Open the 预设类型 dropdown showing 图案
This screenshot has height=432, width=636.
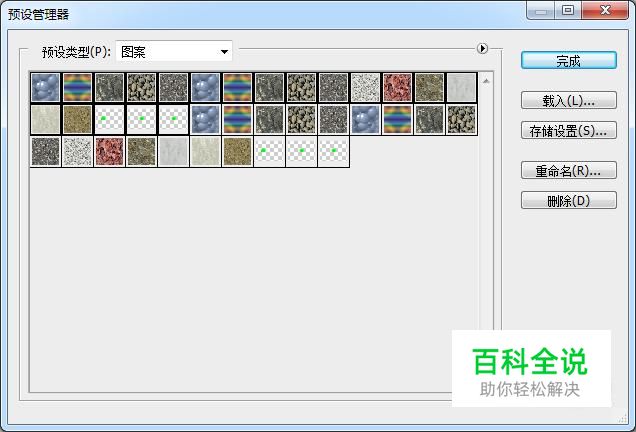click(x=174, y=52)
